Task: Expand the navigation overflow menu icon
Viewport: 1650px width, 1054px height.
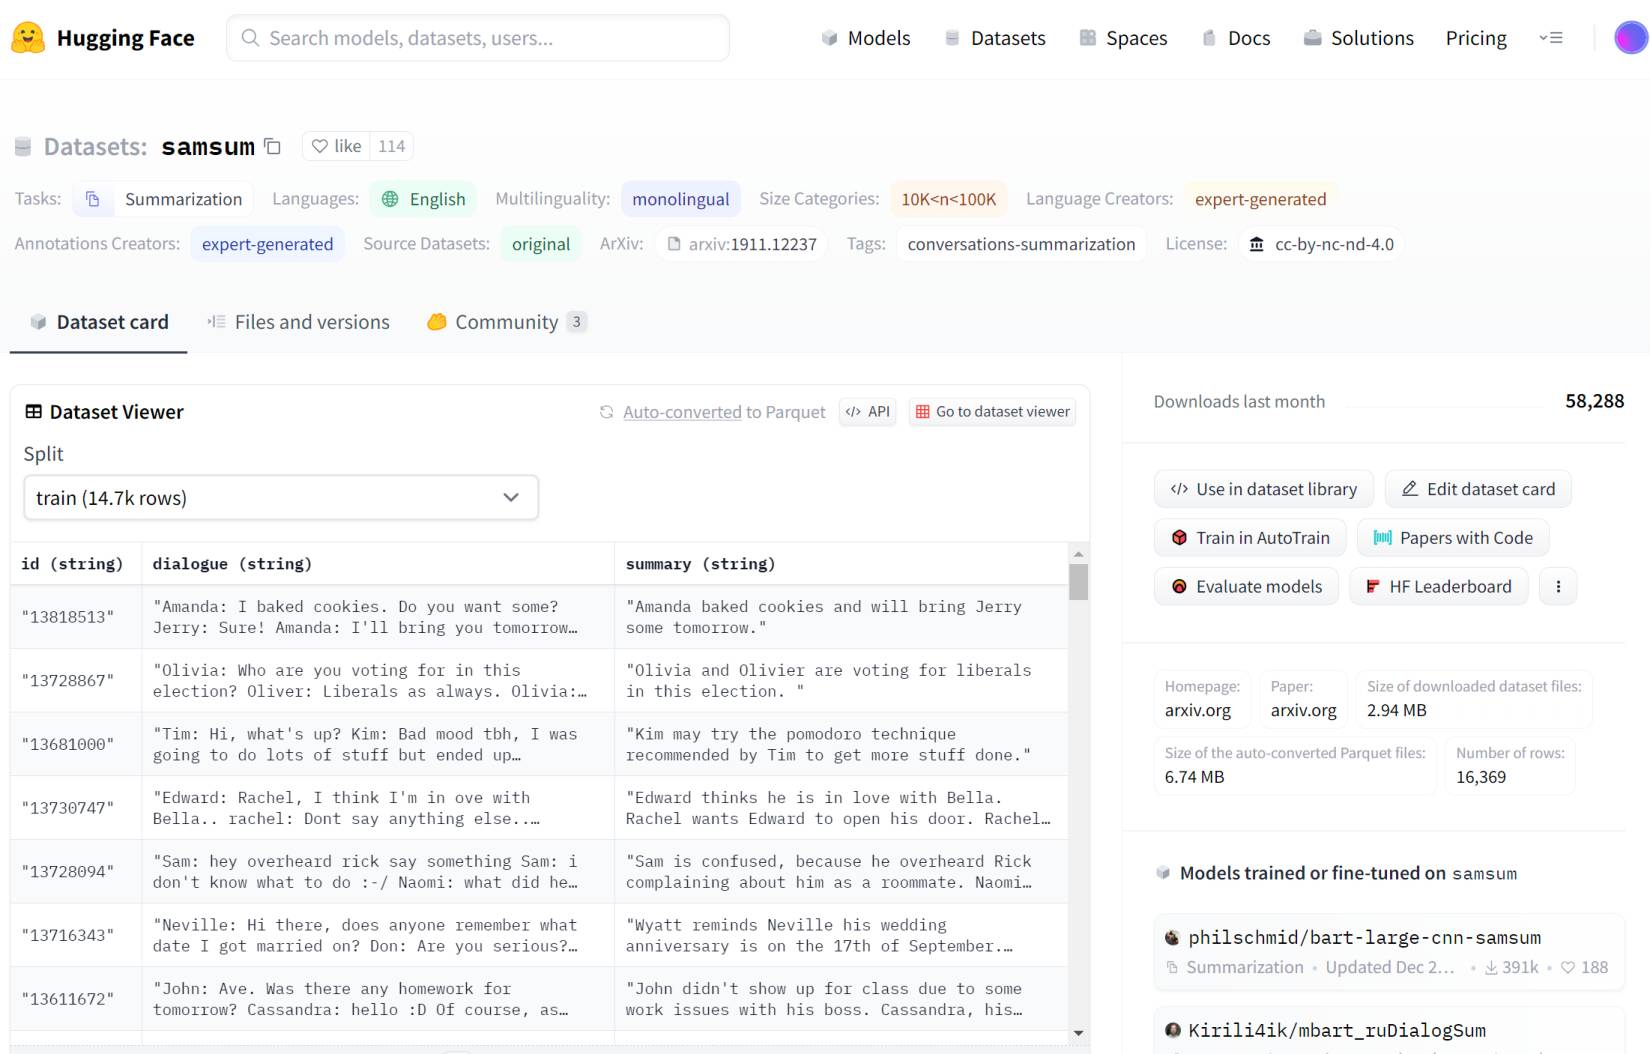Action: pyautogui.click(x=1550, y=38)
